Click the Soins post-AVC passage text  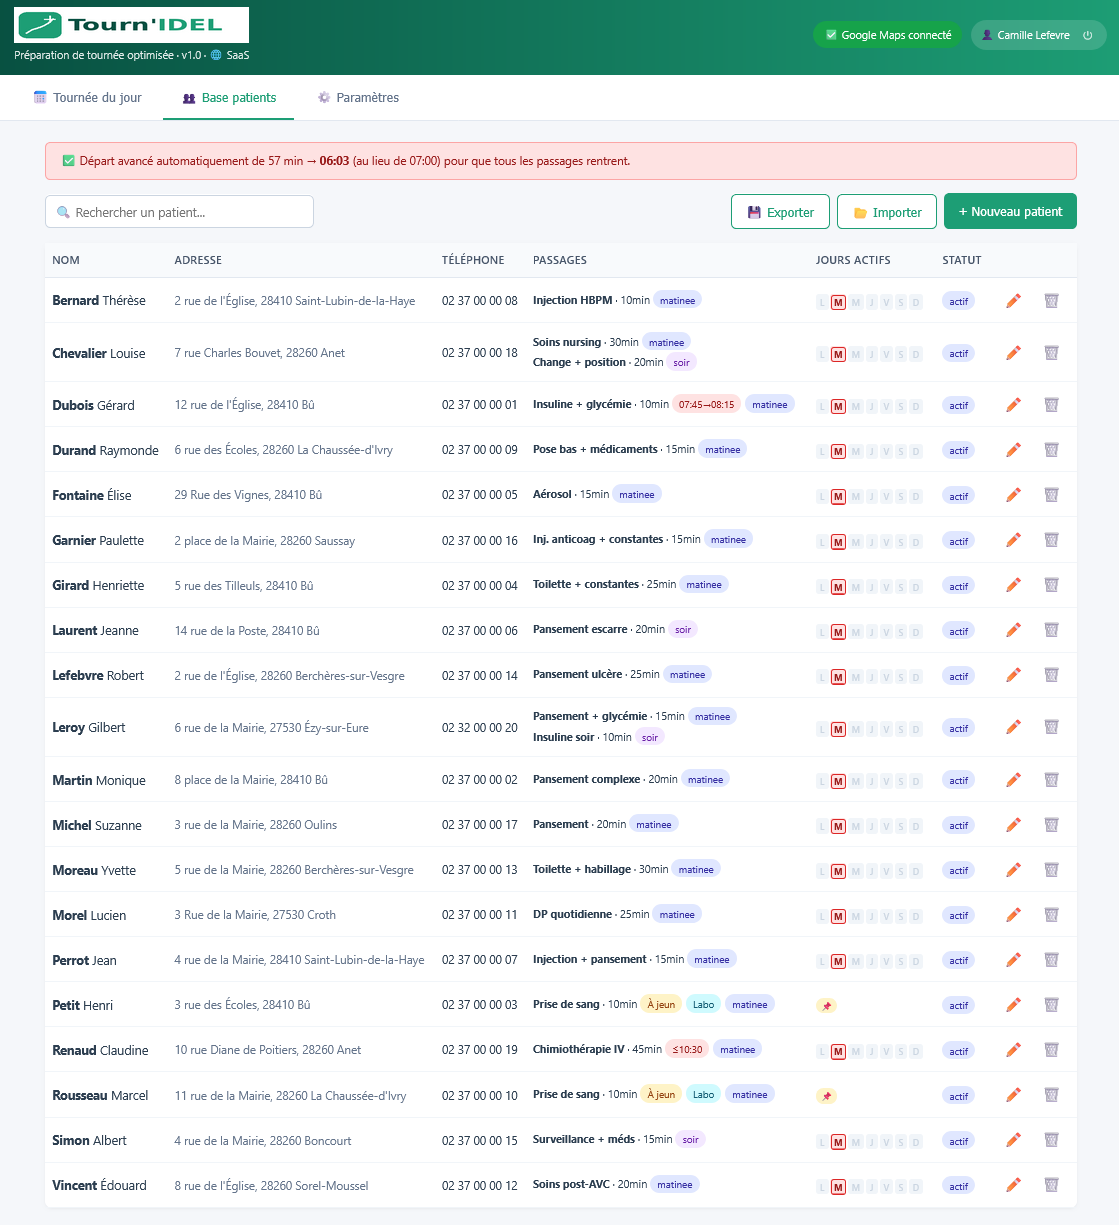(571, 1184)
